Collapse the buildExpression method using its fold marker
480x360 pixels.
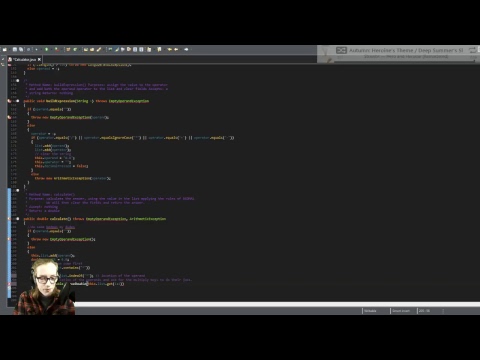click(18, 101)
